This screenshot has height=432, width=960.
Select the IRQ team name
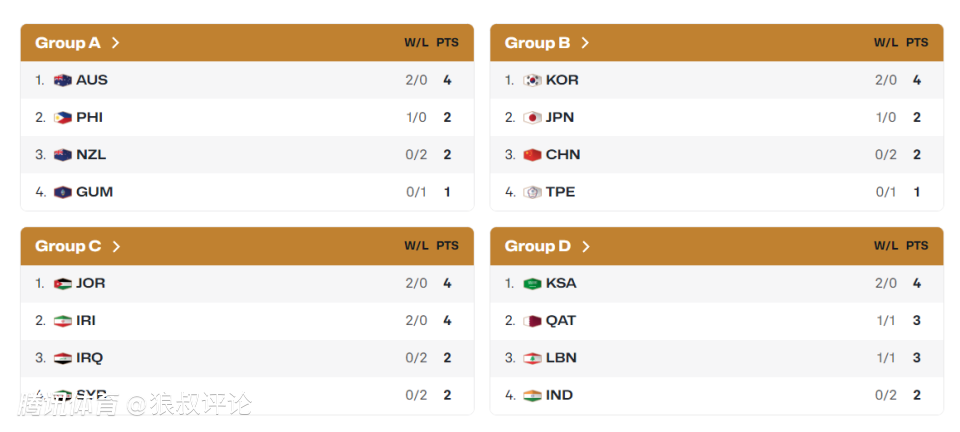point(90,358)
